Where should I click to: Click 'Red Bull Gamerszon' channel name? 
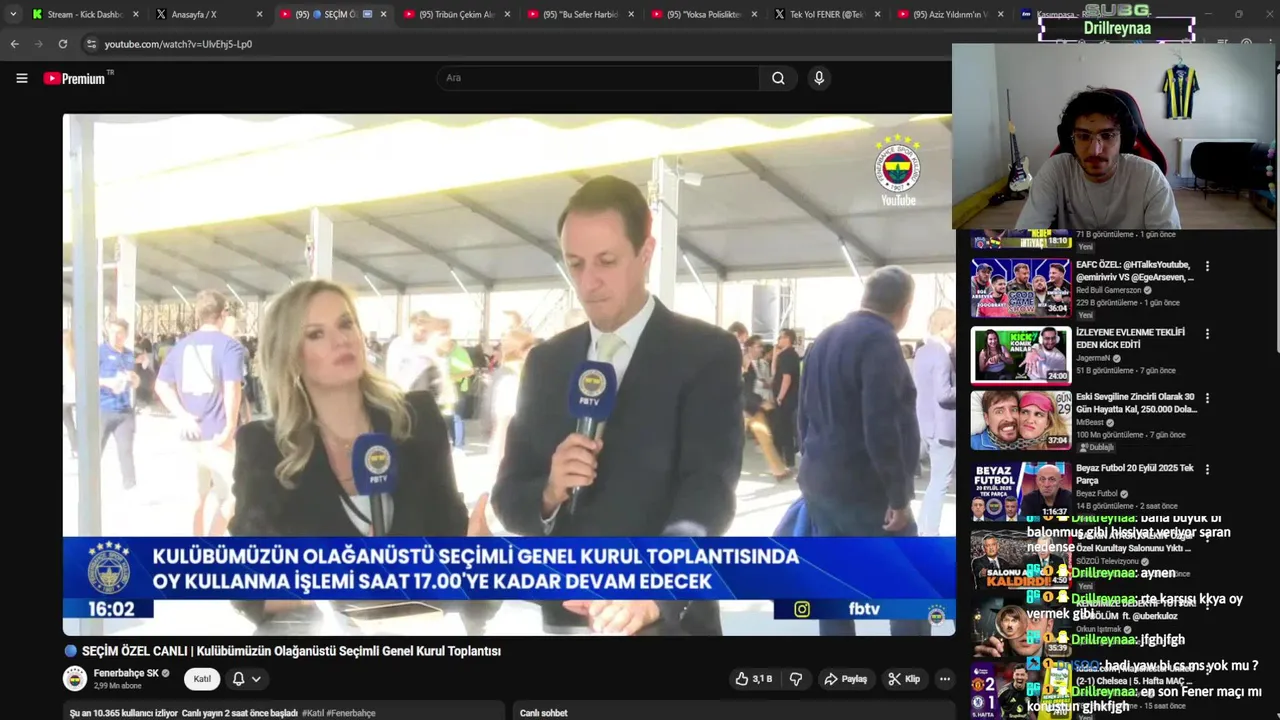tap(1109, 290)
